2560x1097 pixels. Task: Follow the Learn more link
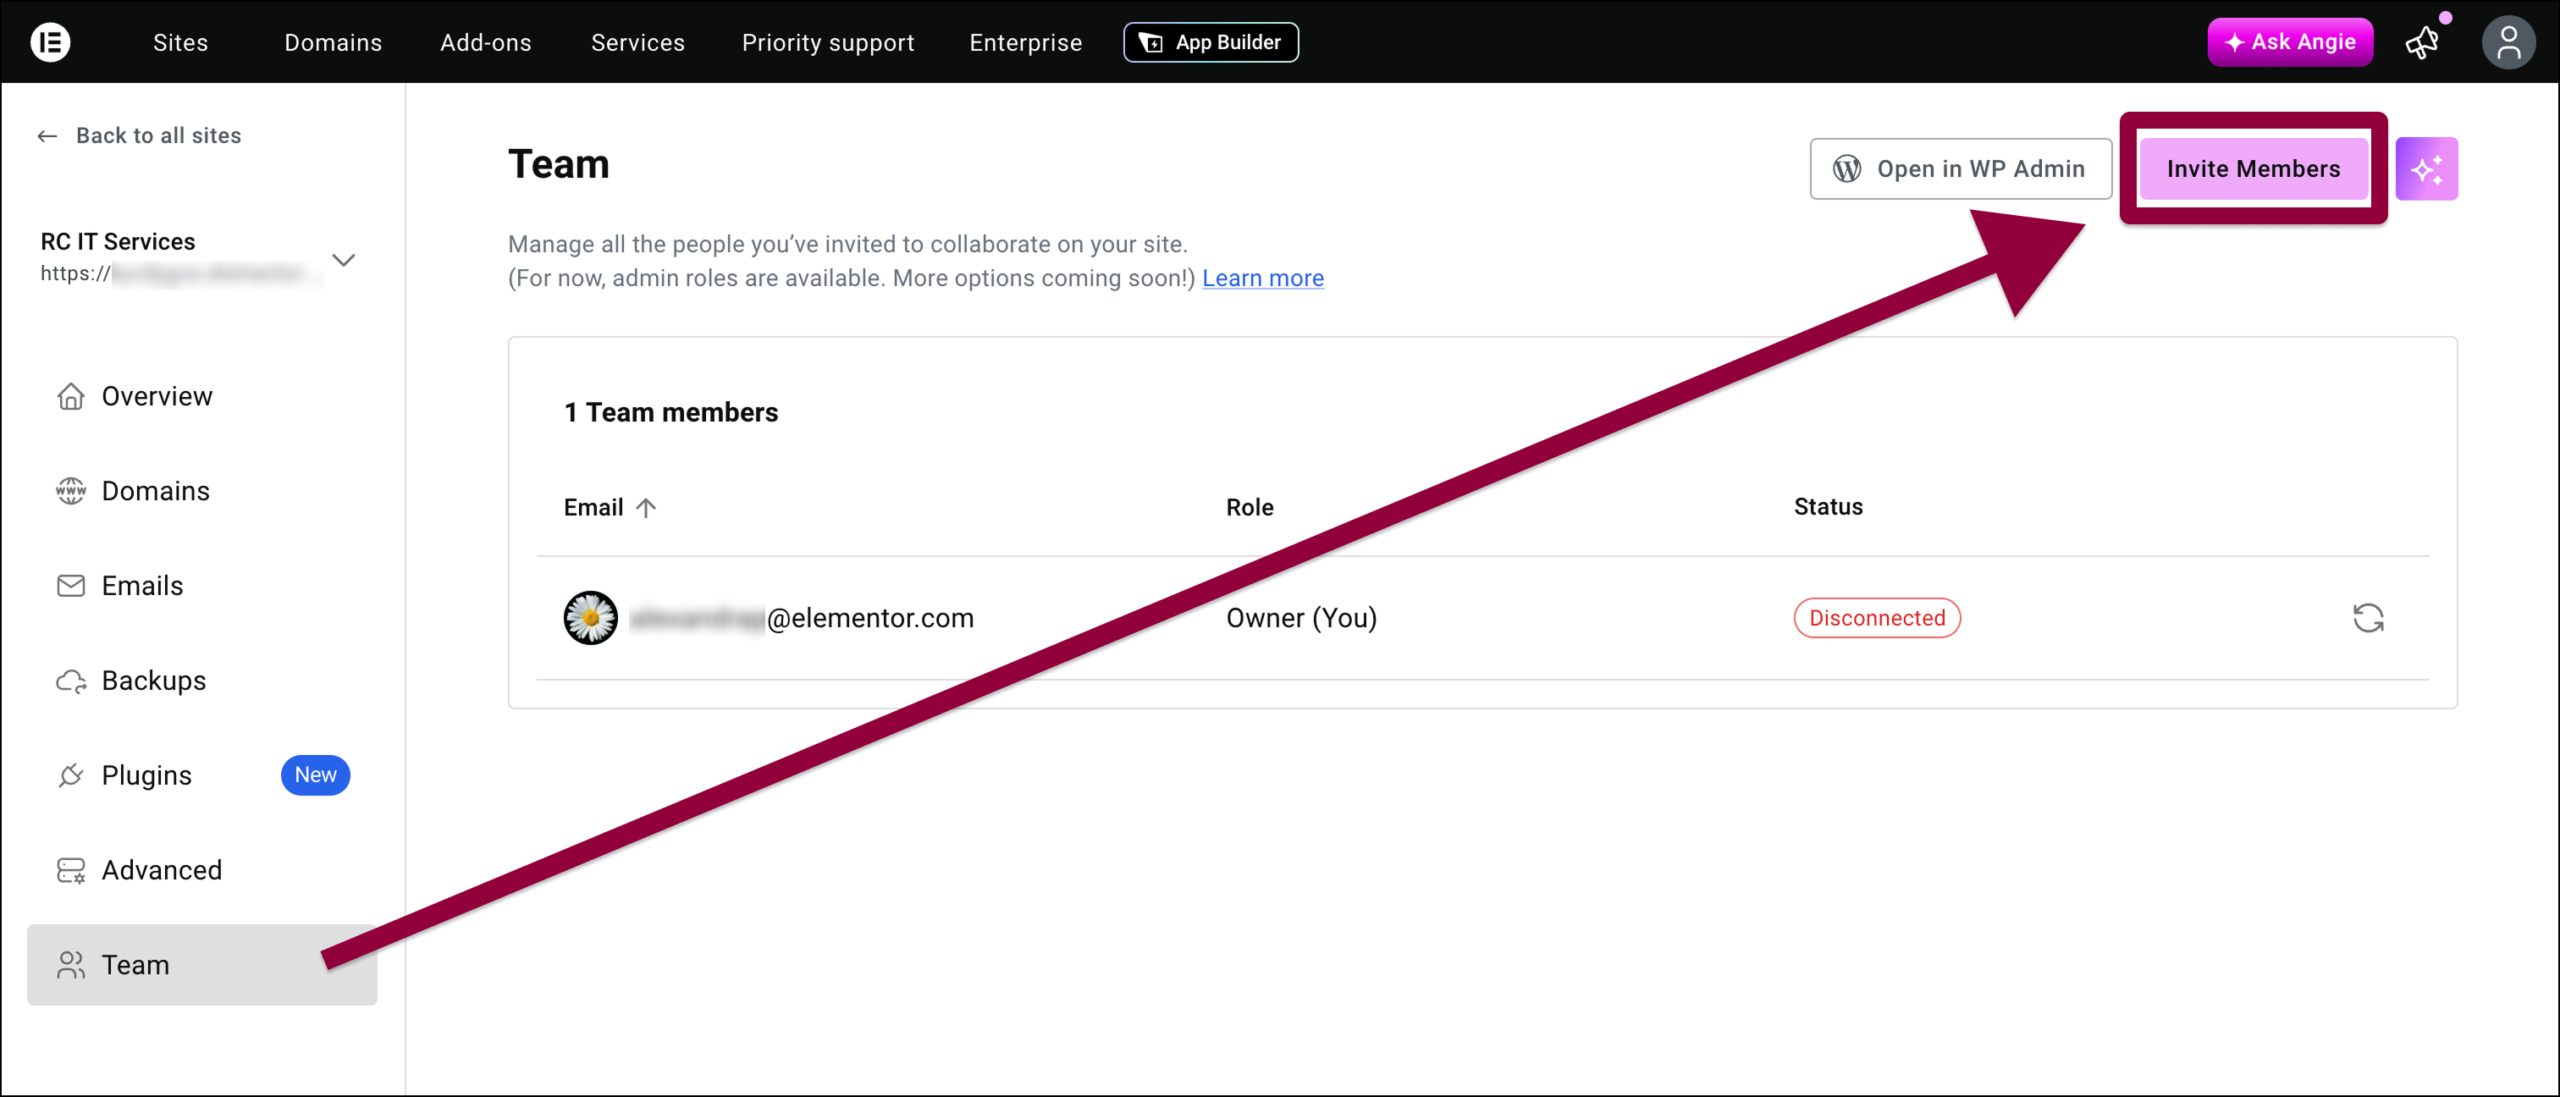(1263, 278)
